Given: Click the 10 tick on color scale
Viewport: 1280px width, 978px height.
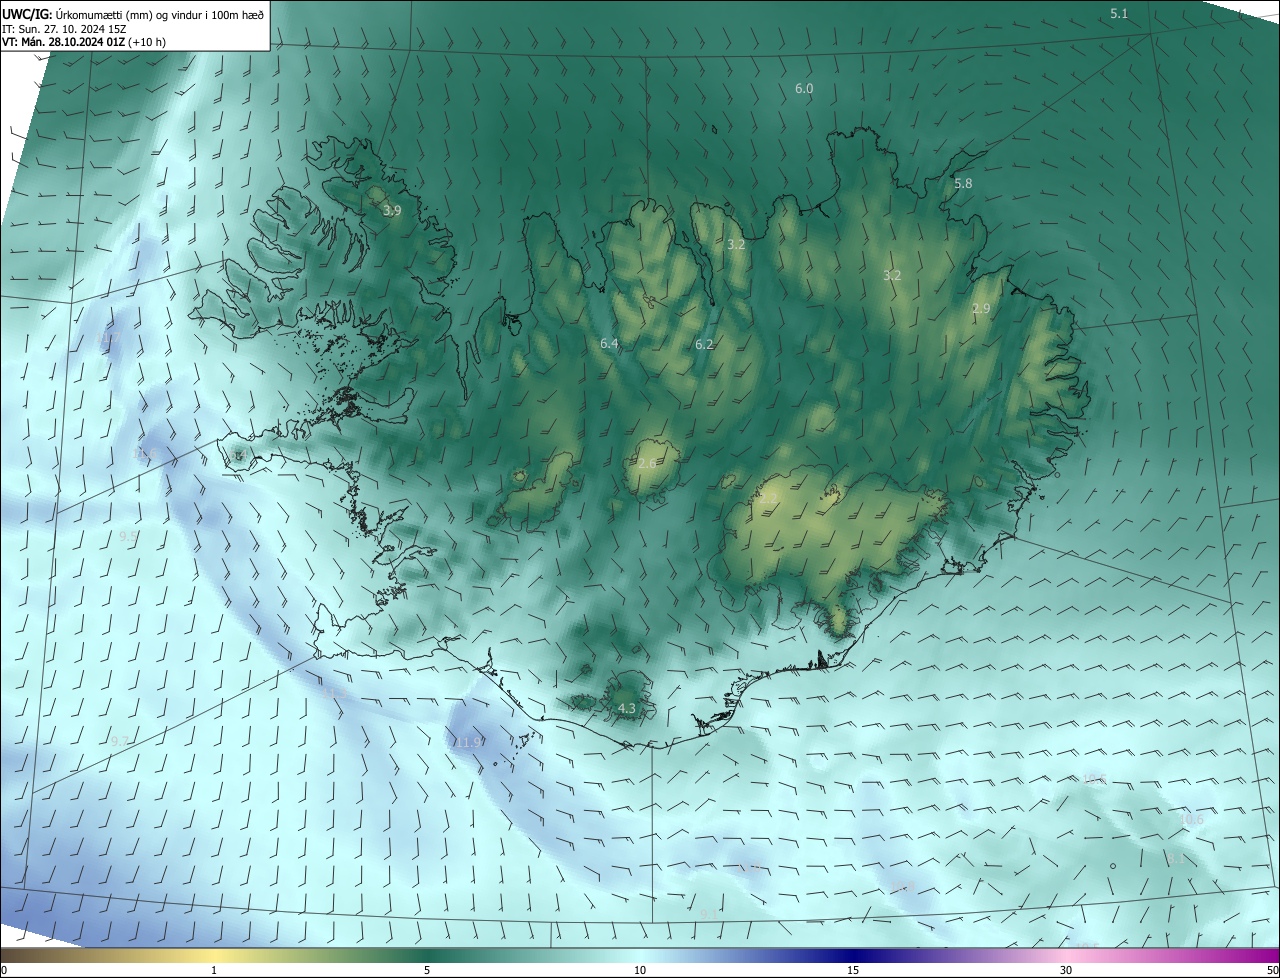Looking at the screenshot, I should click(640, 971).
